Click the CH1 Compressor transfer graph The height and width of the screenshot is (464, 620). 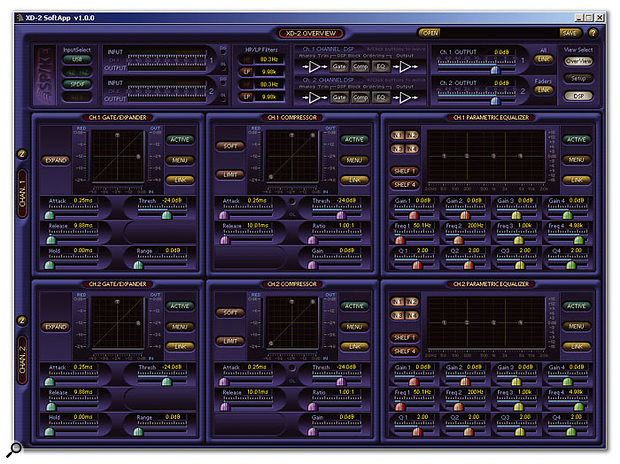click(x=292, y=156)
